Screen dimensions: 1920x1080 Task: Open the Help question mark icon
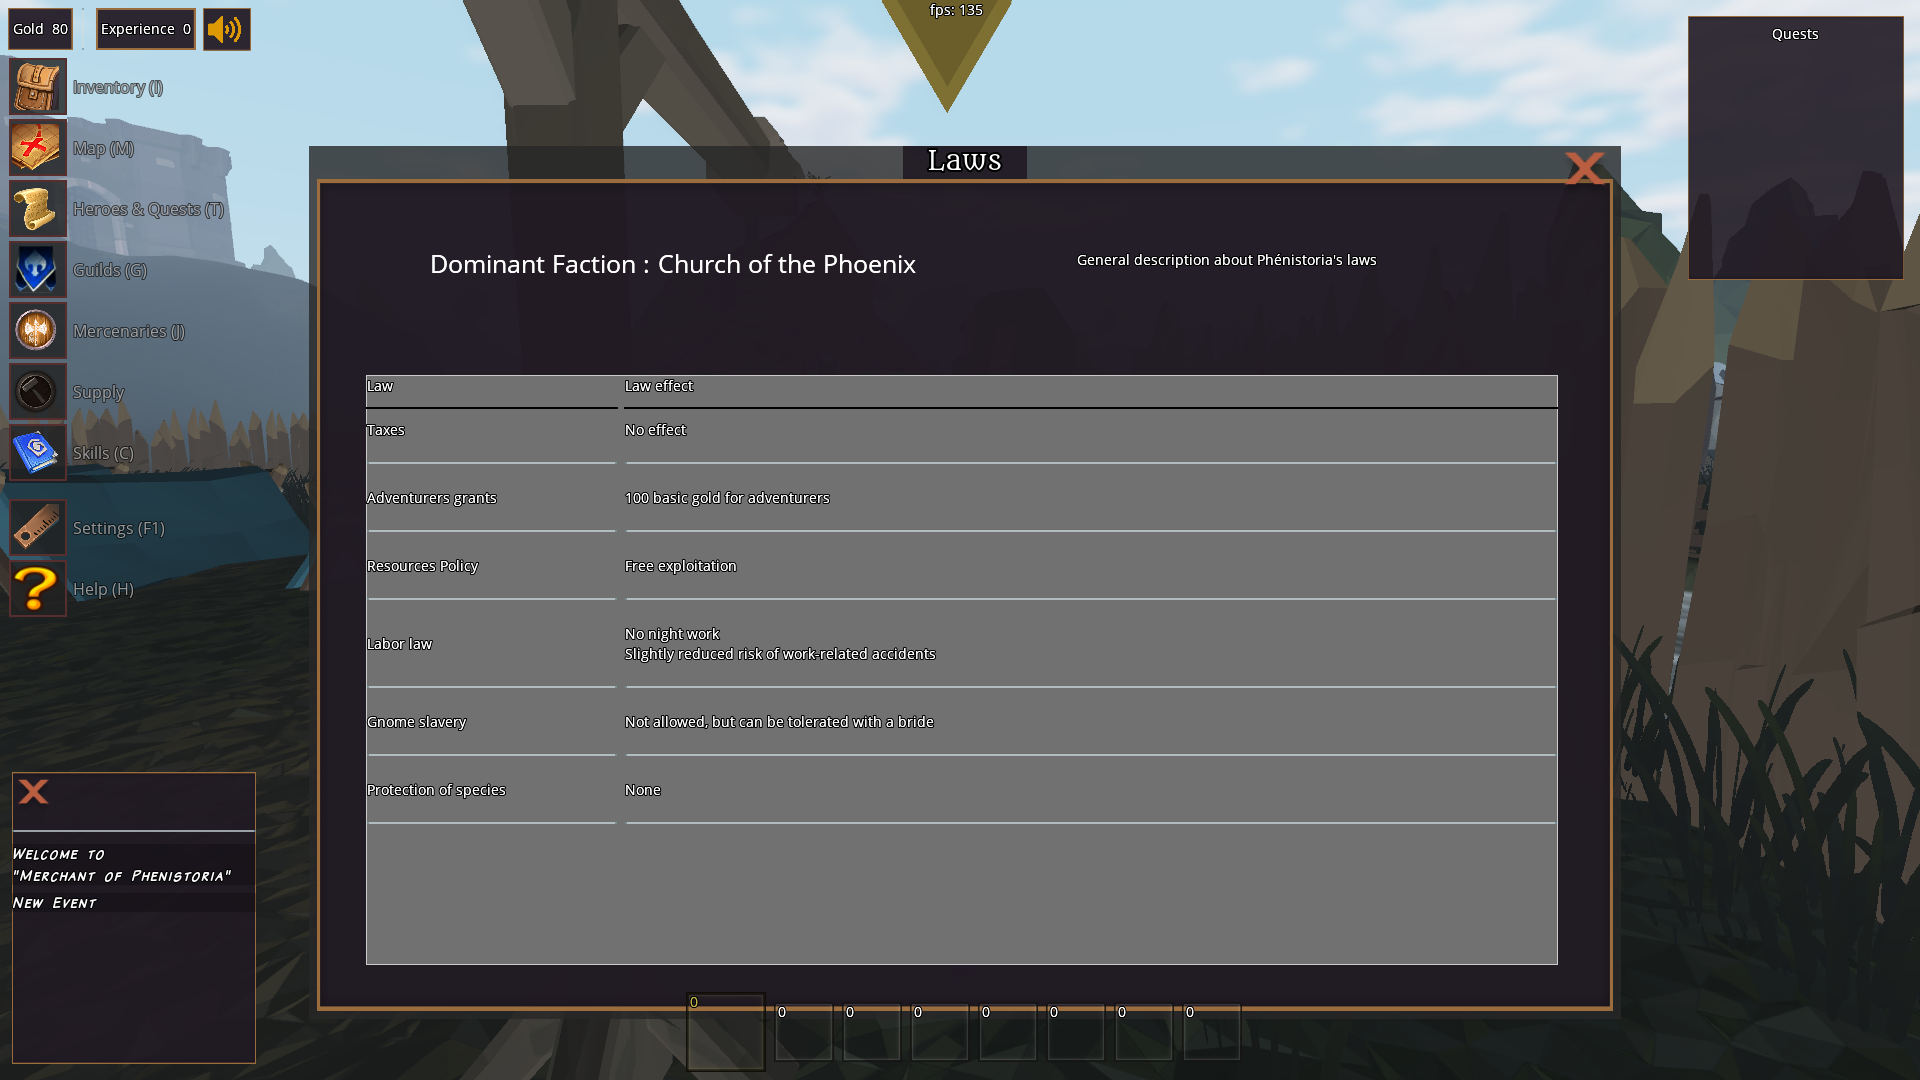tap(38, 589)
